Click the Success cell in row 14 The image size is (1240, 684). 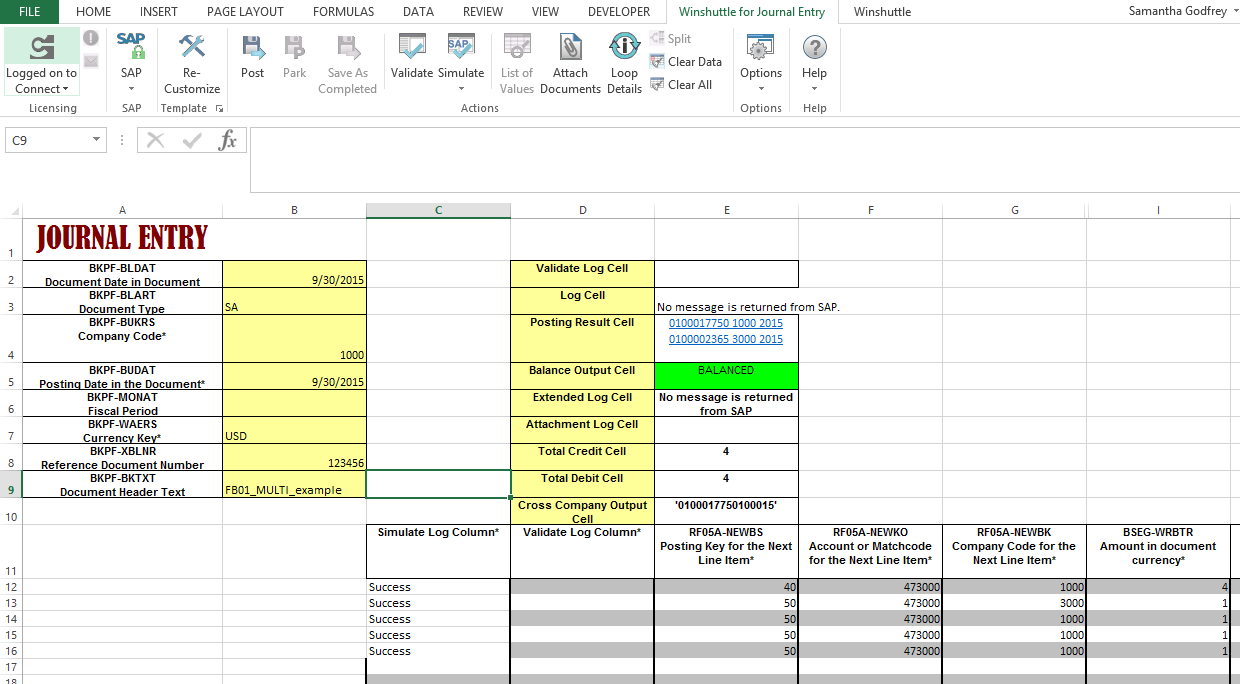pos(438,619)
